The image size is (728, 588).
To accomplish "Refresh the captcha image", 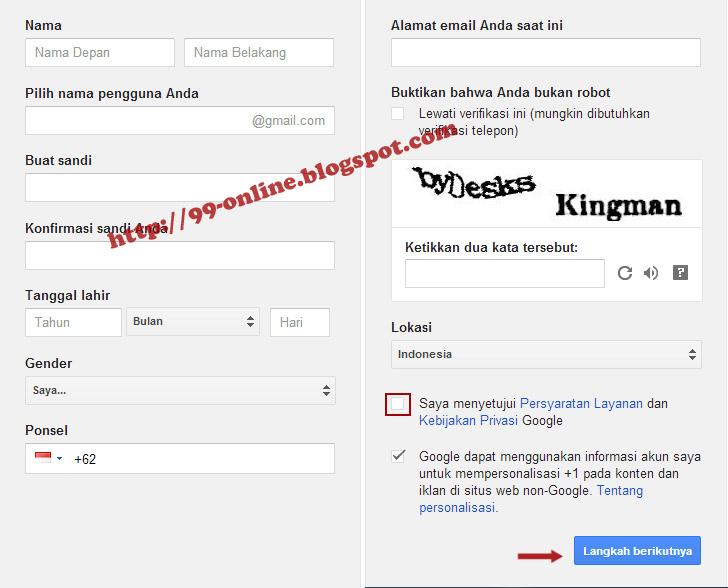I will click(624, 273).
